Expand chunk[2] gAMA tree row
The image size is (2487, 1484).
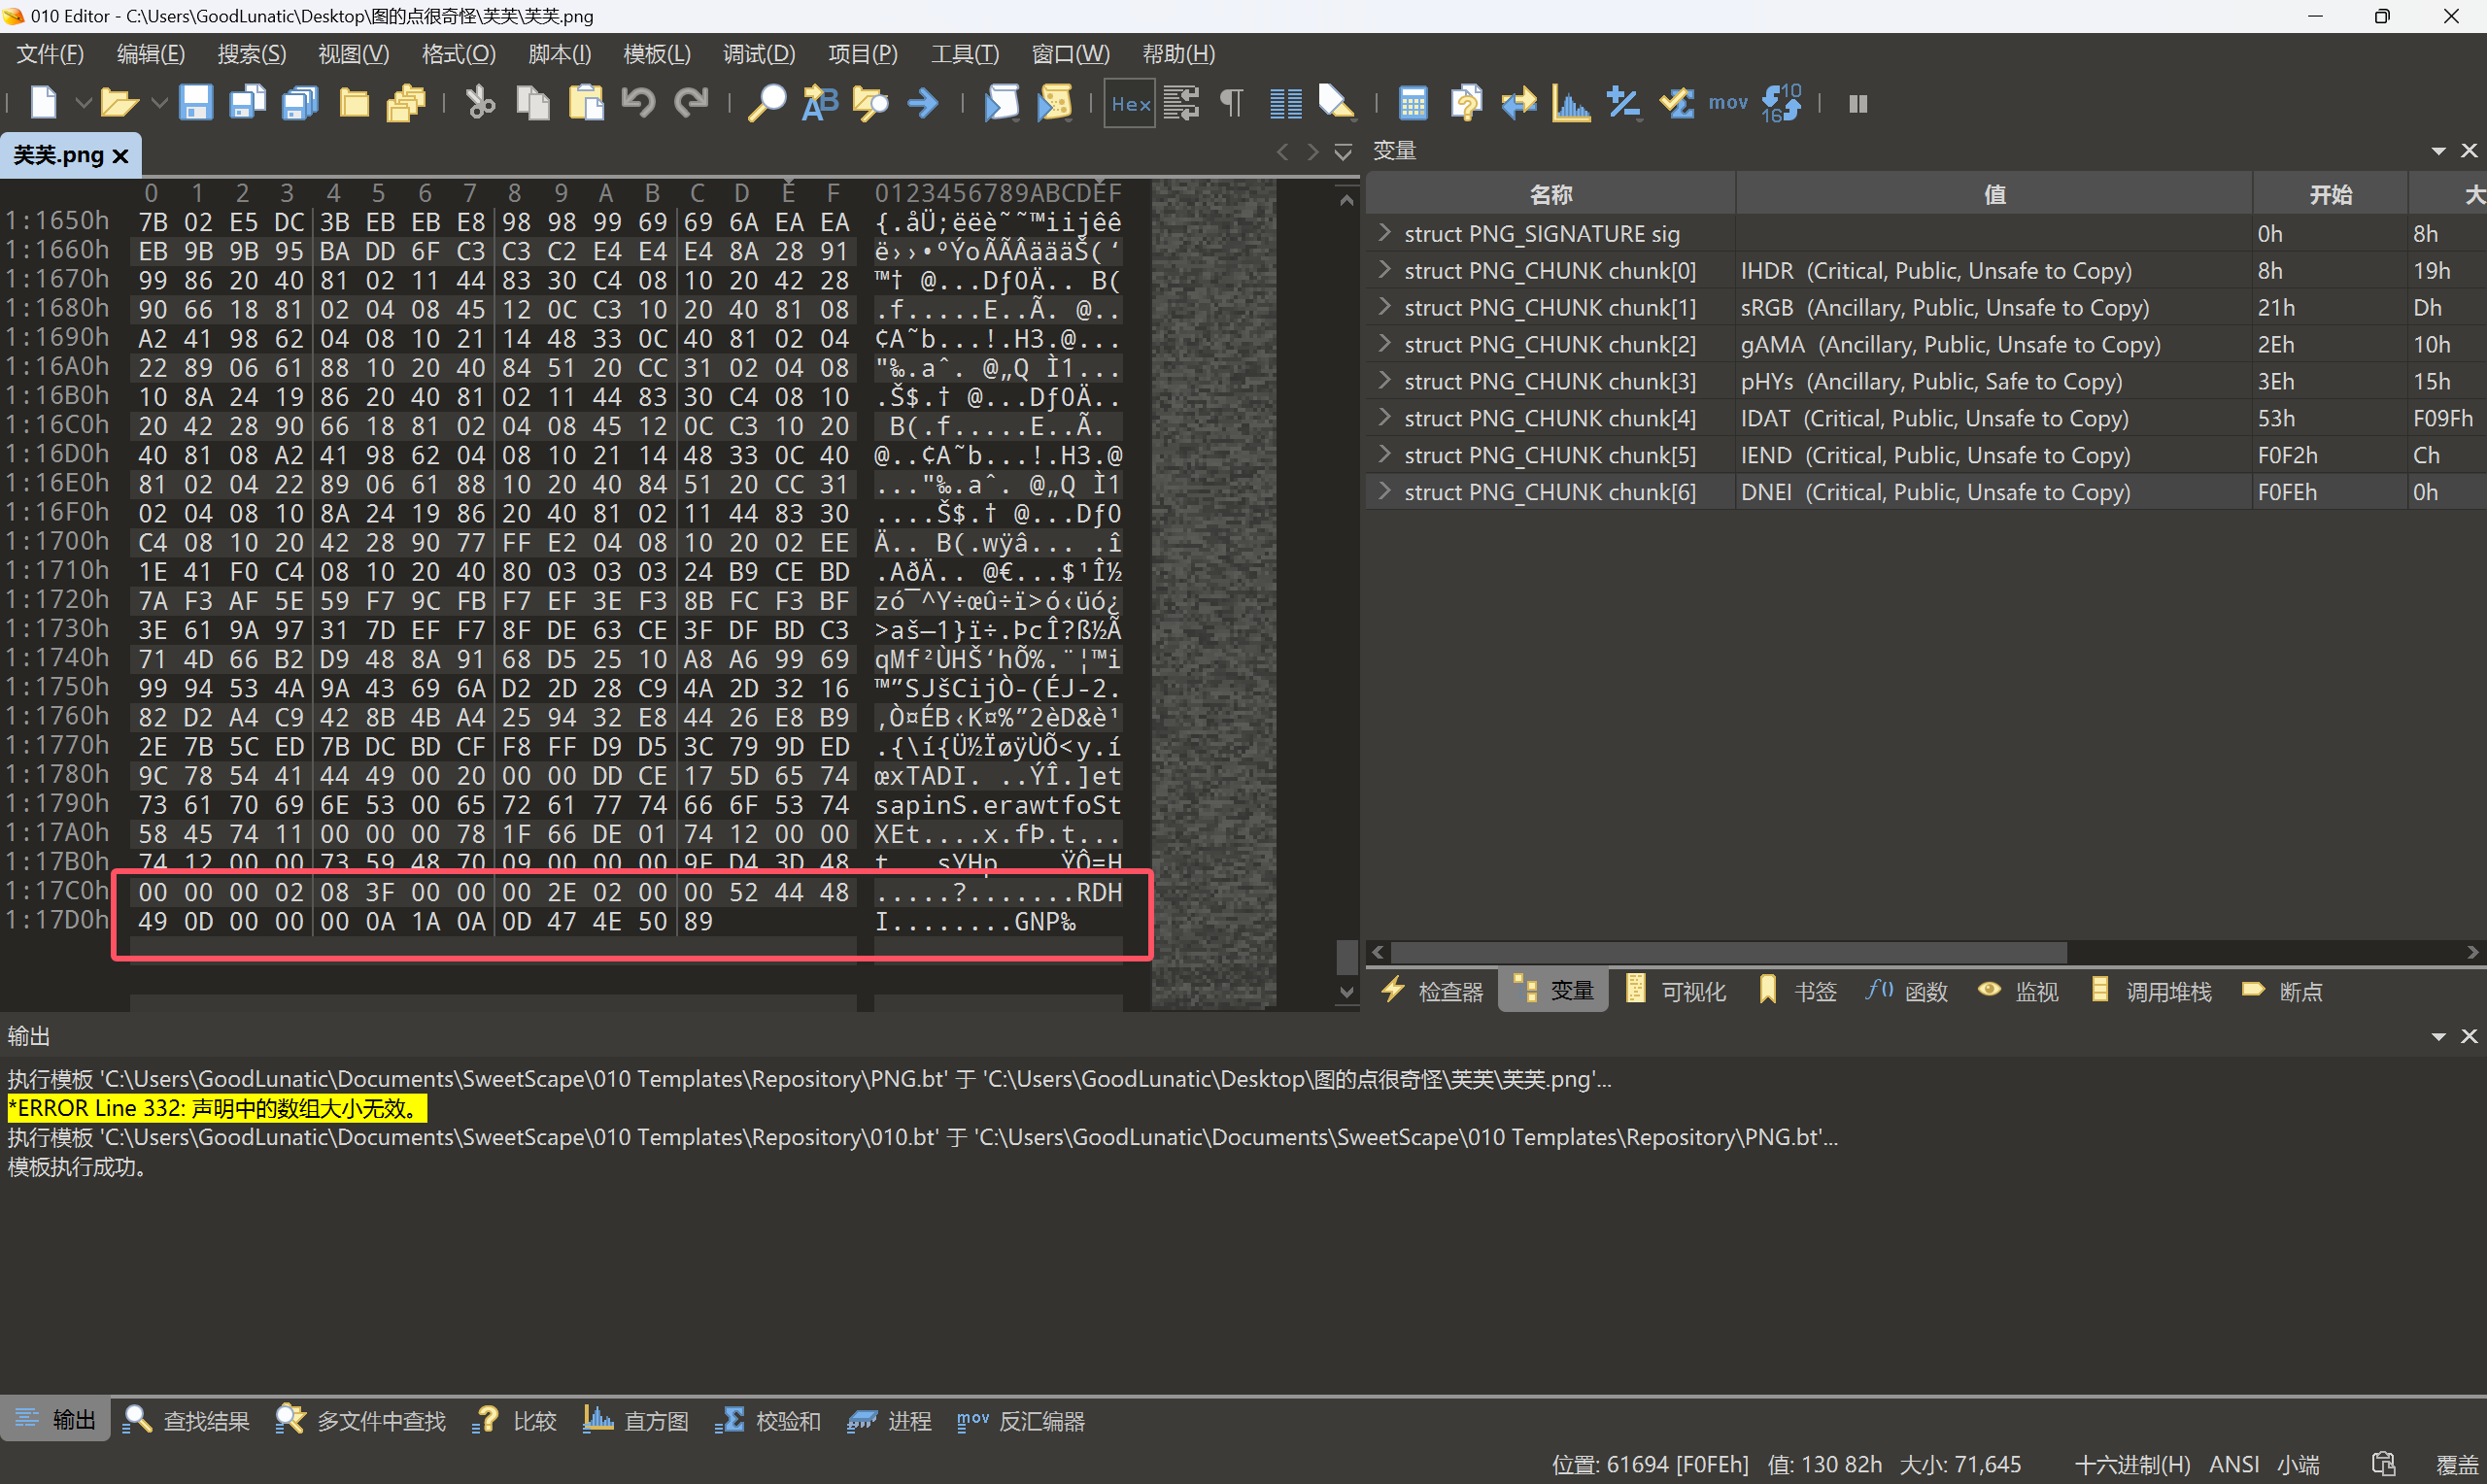coord(1385,344)
